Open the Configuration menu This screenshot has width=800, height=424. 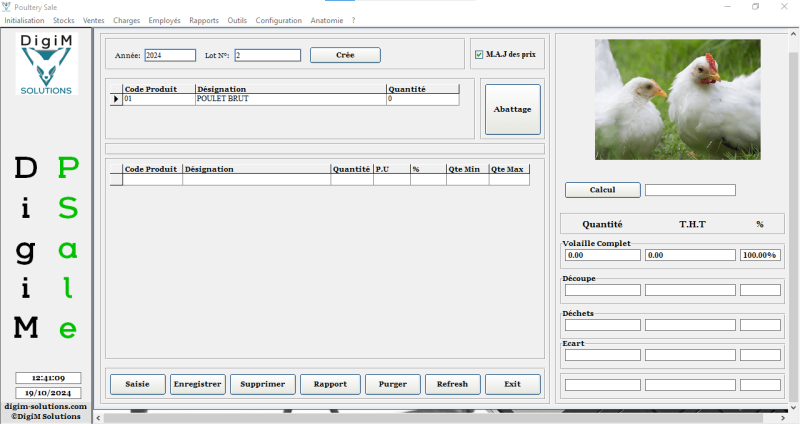[278, 20]
